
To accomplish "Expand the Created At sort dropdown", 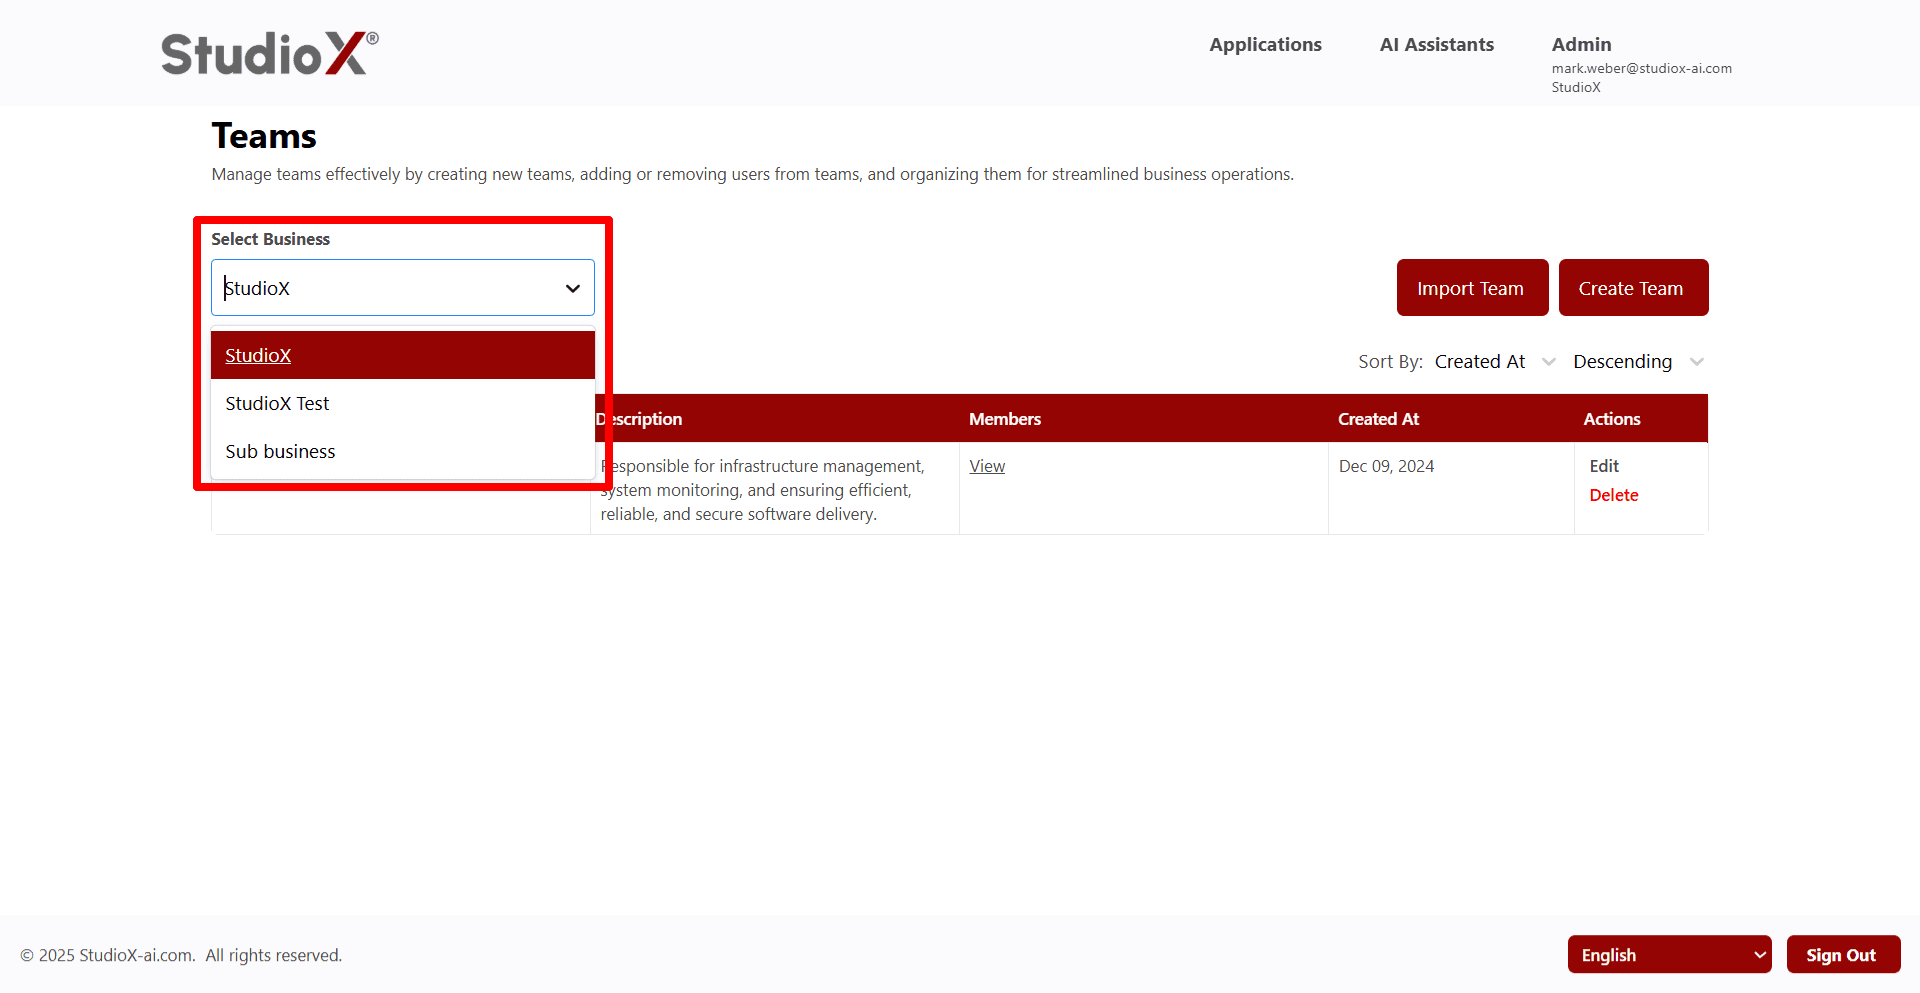I will 1494,362.
